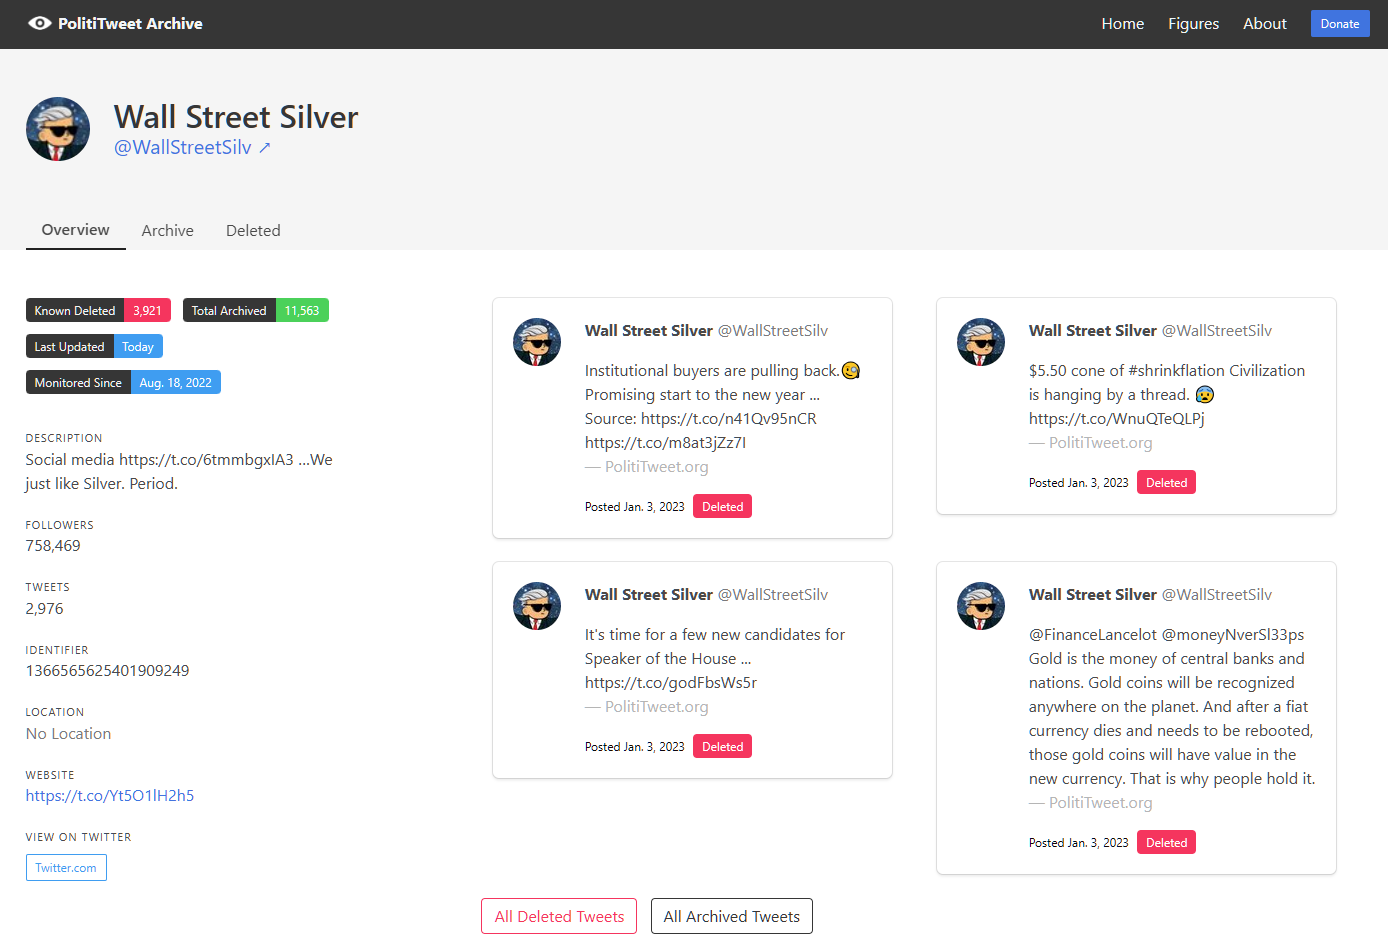Click avatar on 'Speaker of the House' tweet card

pos(537,606)
